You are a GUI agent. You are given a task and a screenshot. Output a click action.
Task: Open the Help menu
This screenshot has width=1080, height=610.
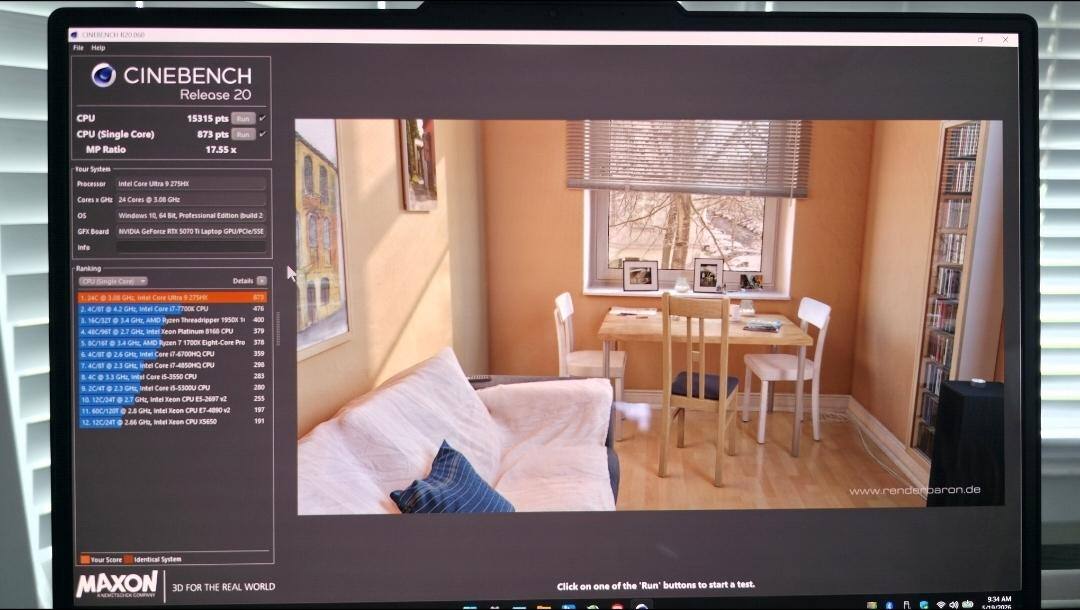coord(98,48)
